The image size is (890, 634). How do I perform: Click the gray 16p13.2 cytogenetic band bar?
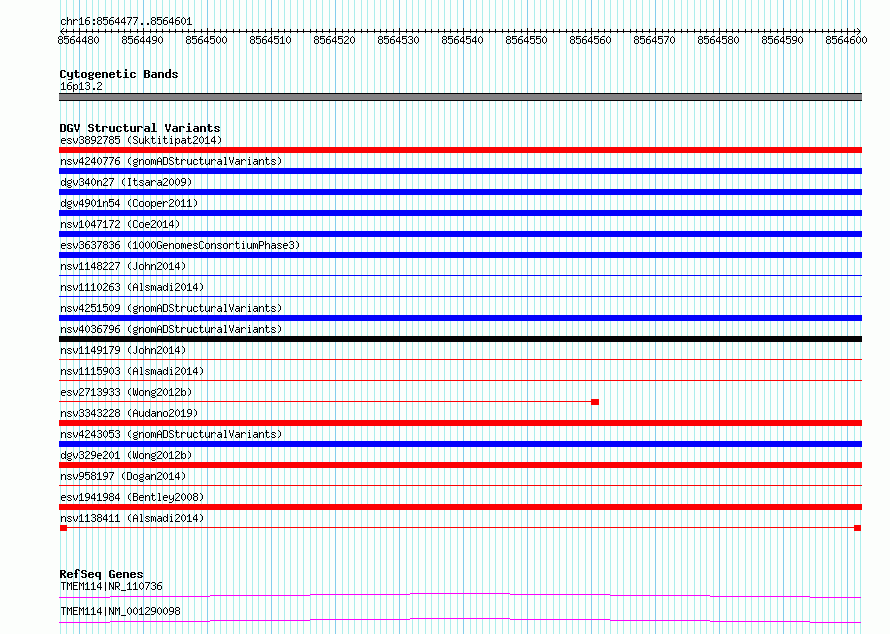pos(460,97)
